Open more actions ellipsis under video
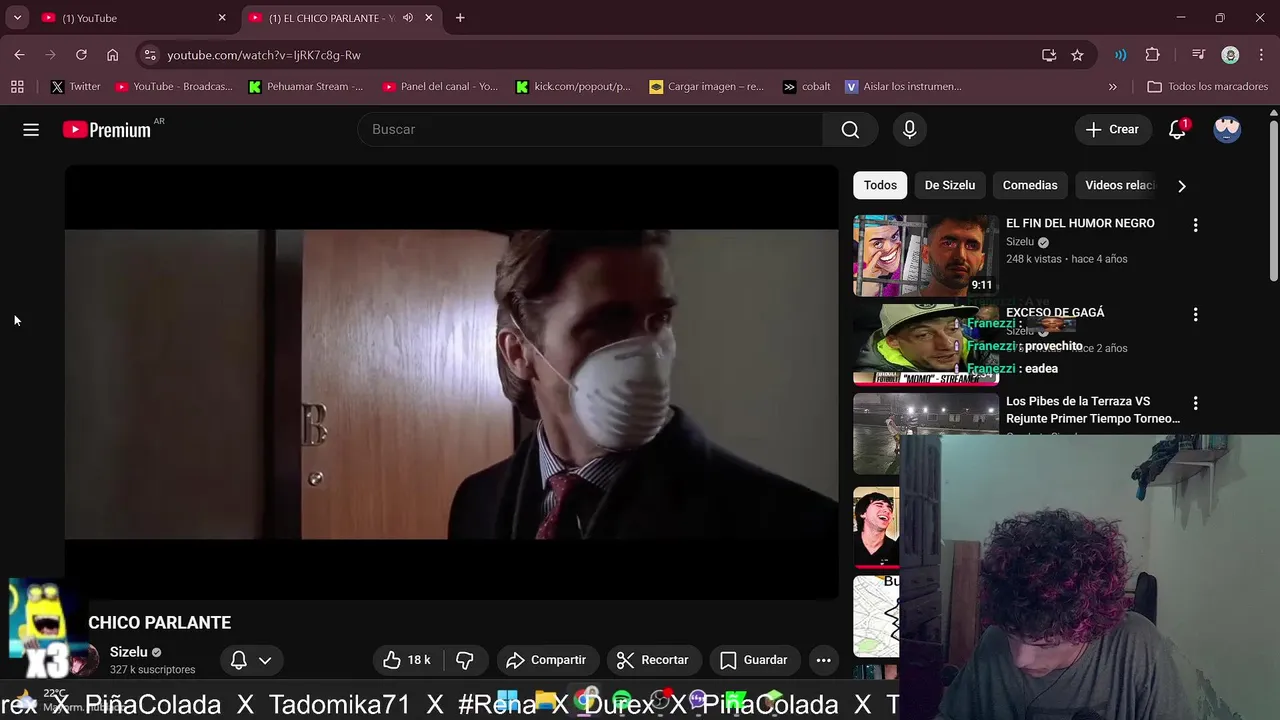 click(x=823, y=660)
